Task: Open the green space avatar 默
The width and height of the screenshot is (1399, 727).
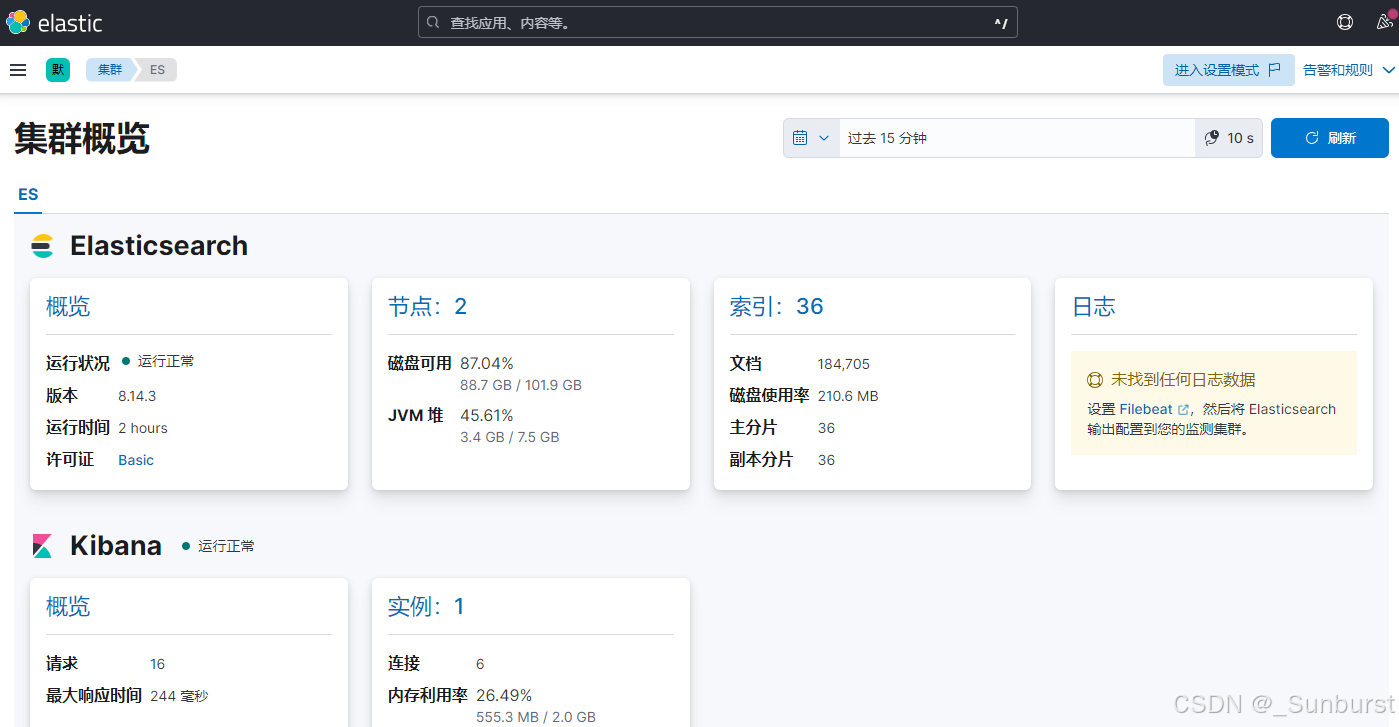Action: tap(58, 70)
